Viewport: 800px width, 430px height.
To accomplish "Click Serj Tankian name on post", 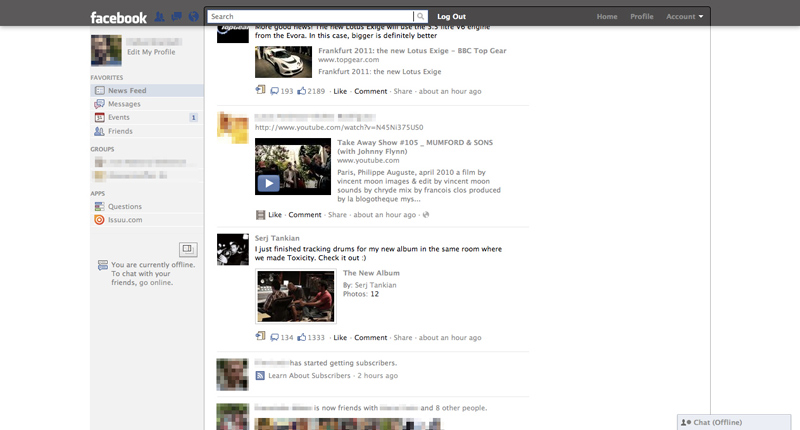I will [x=277, y=238].
